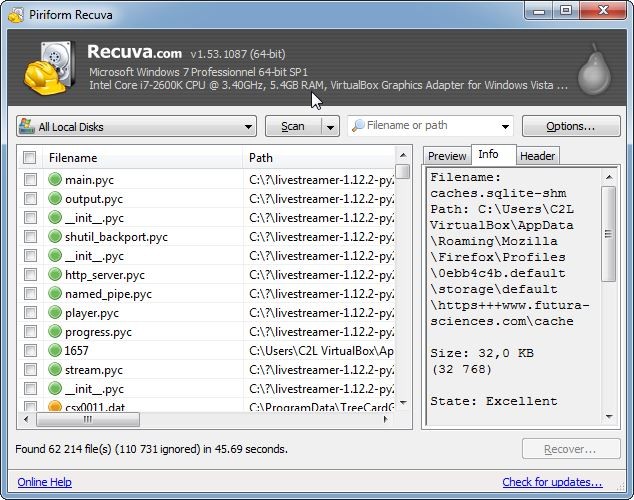Open the Options dialog

coord(571,126)
